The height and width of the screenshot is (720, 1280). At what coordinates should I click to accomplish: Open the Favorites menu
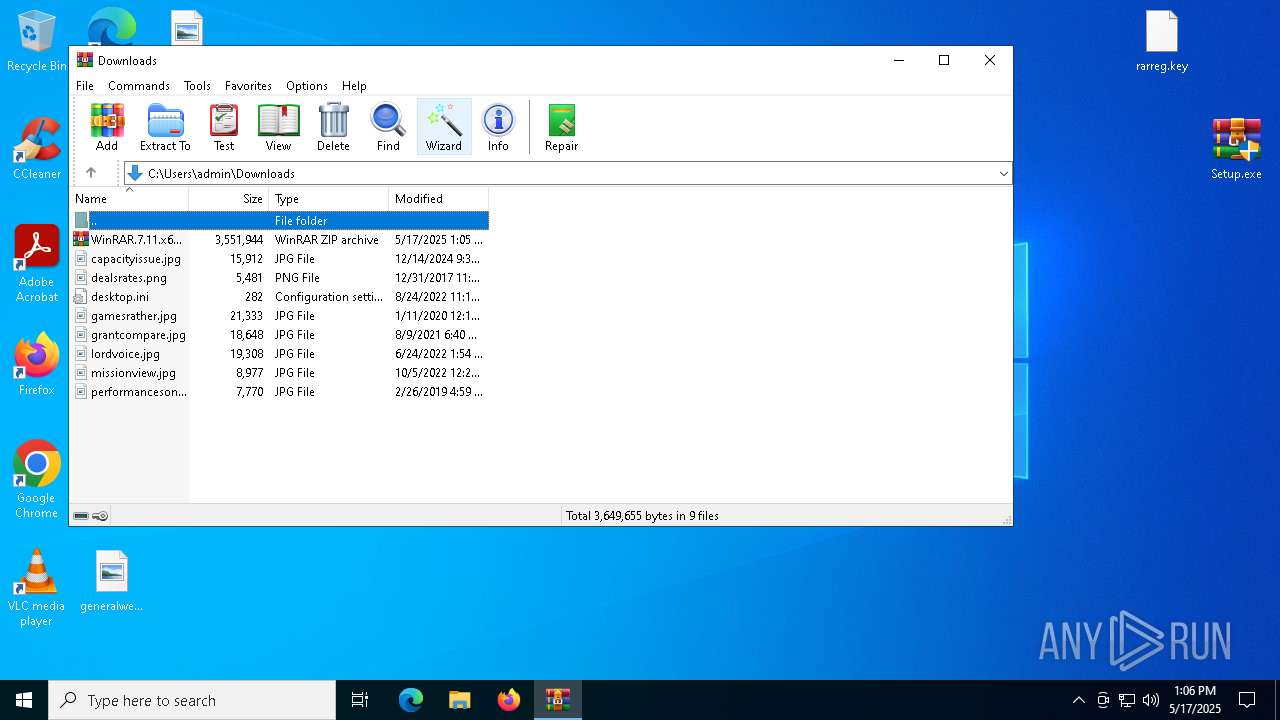tap(248, 86)
